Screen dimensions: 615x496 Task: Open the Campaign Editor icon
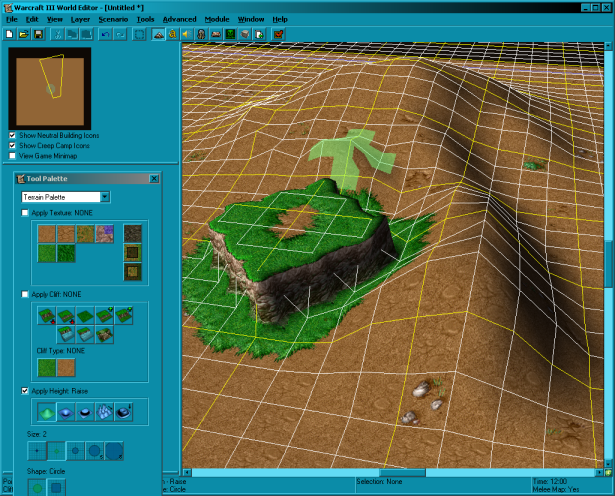pos(216,35)
